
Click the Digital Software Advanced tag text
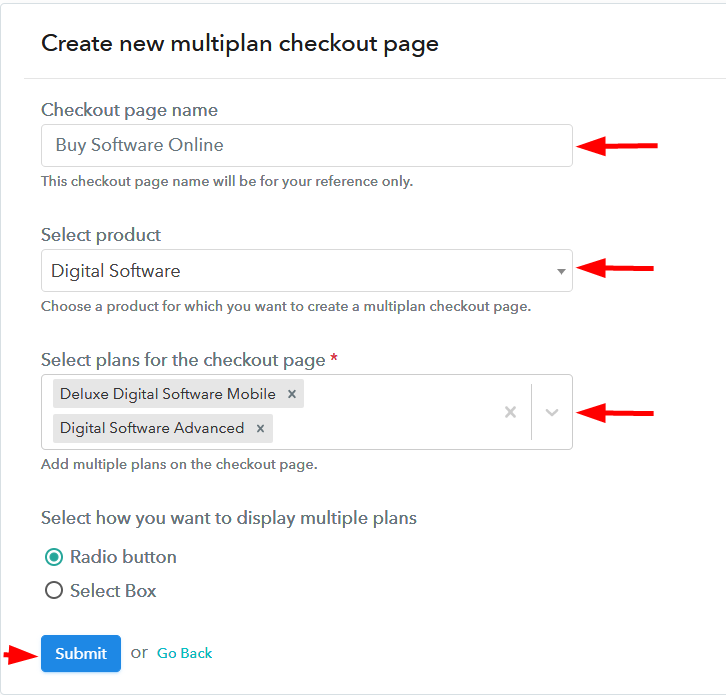152,428
